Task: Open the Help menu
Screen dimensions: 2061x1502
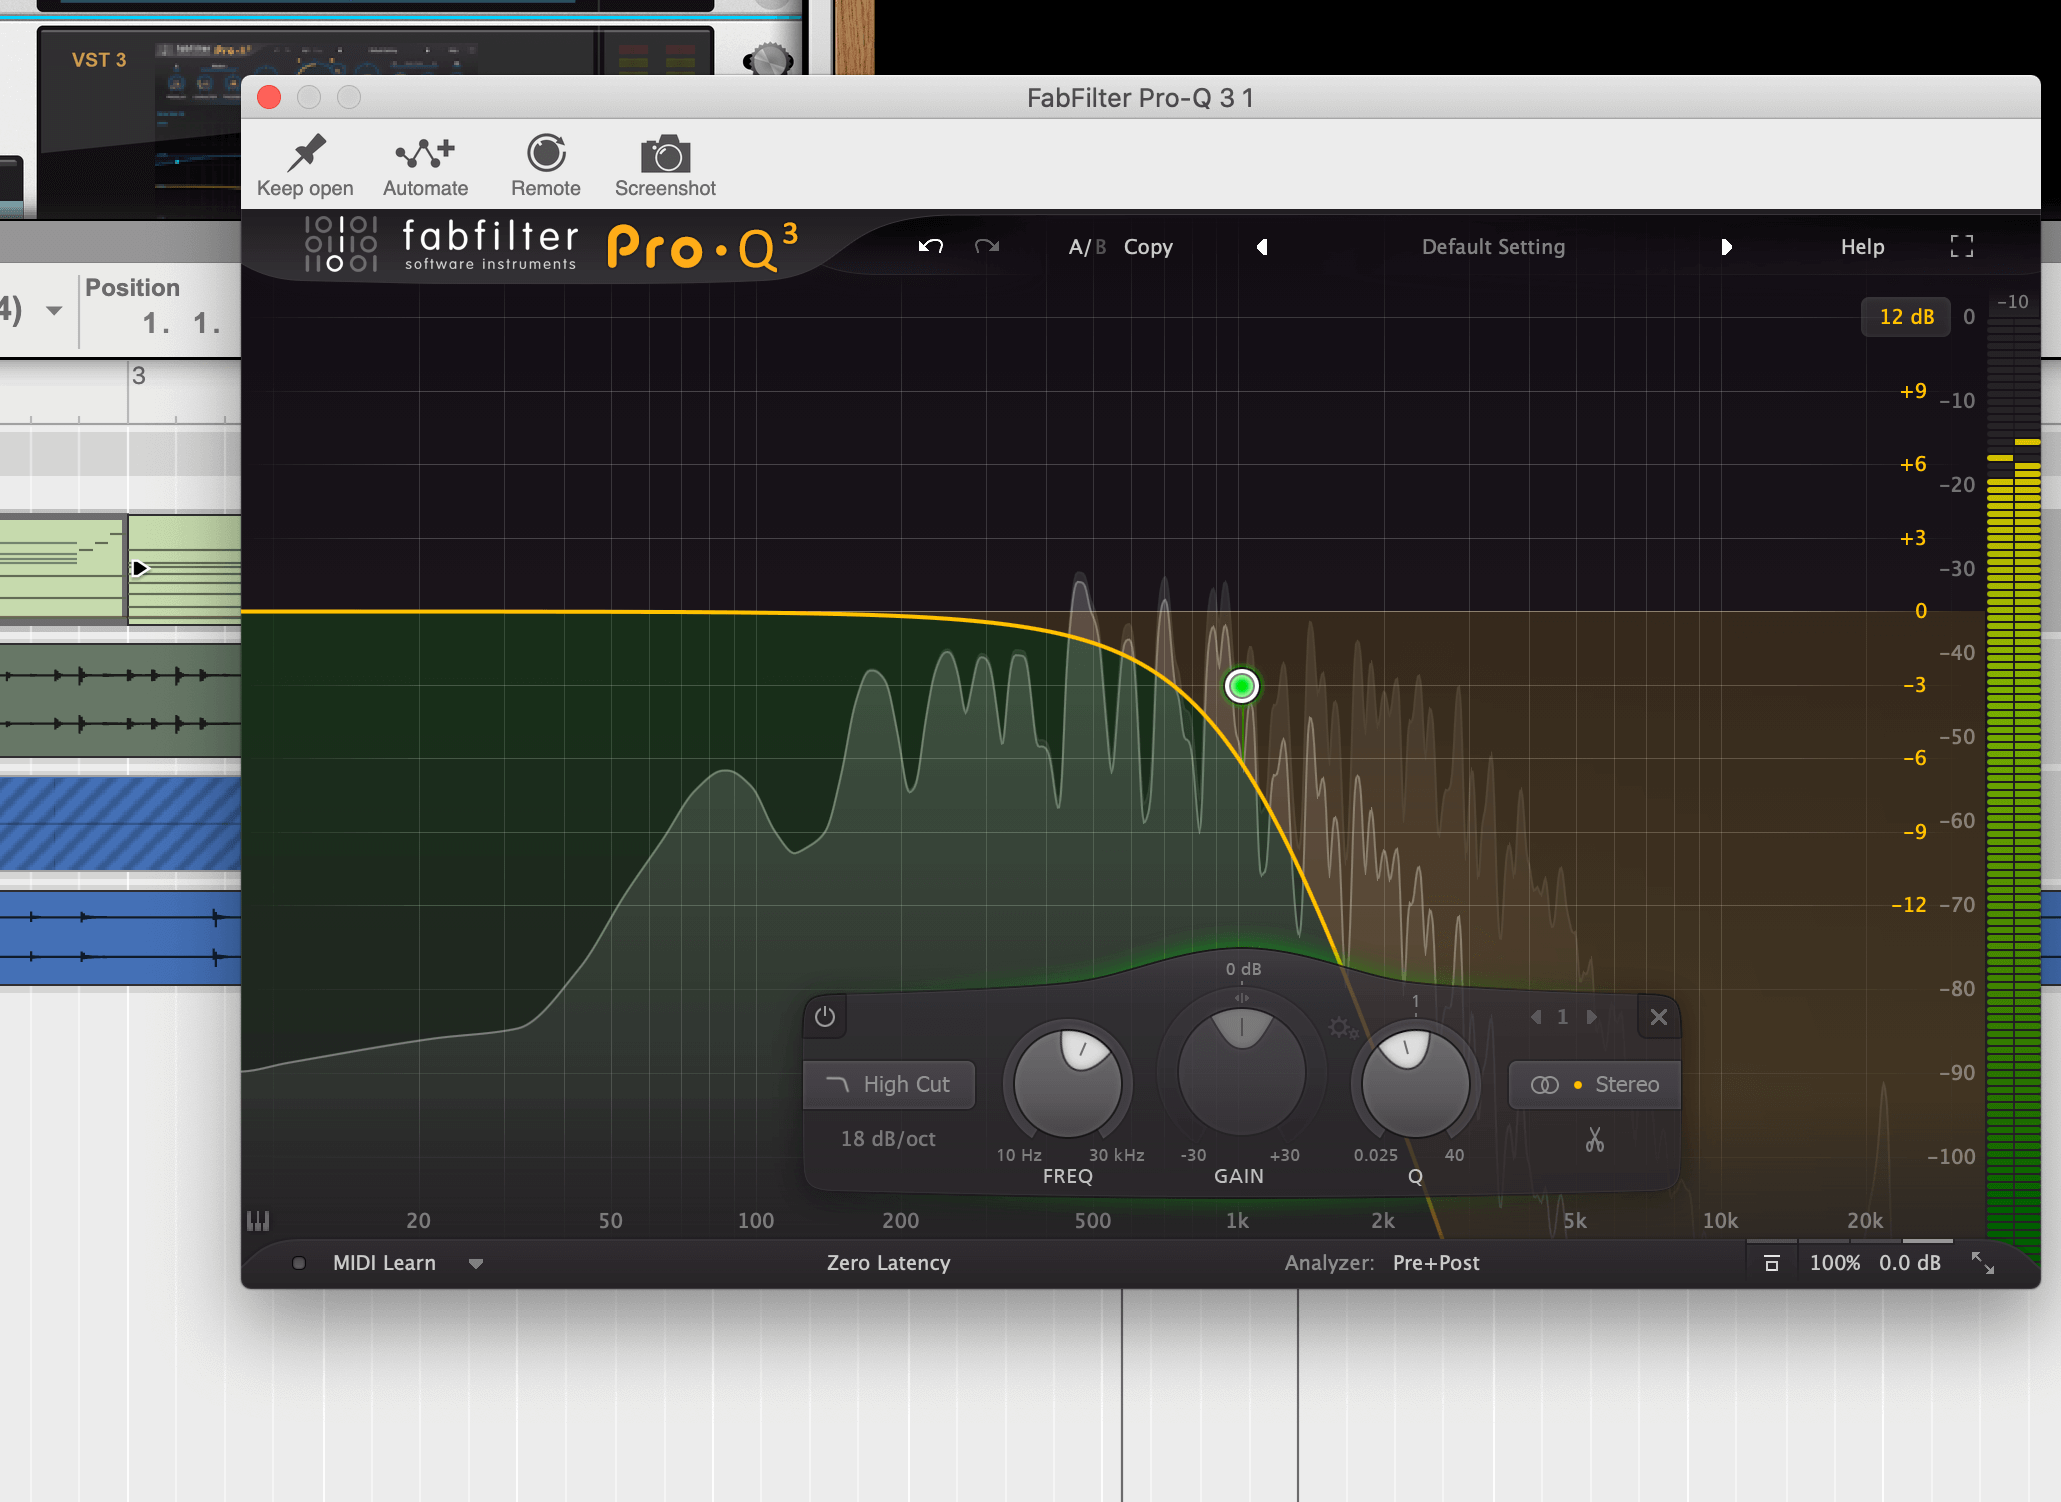Action: pyautogui.click(x=1862, y=247)
